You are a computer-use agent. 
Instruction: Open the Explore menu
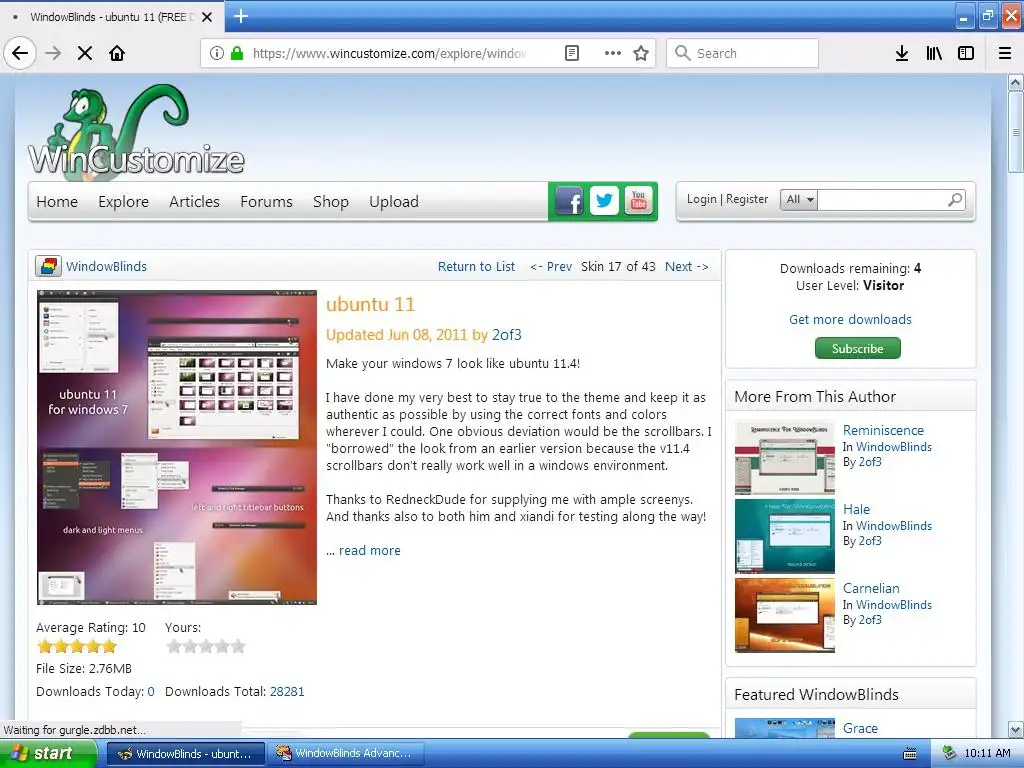[x=123, y=202]
